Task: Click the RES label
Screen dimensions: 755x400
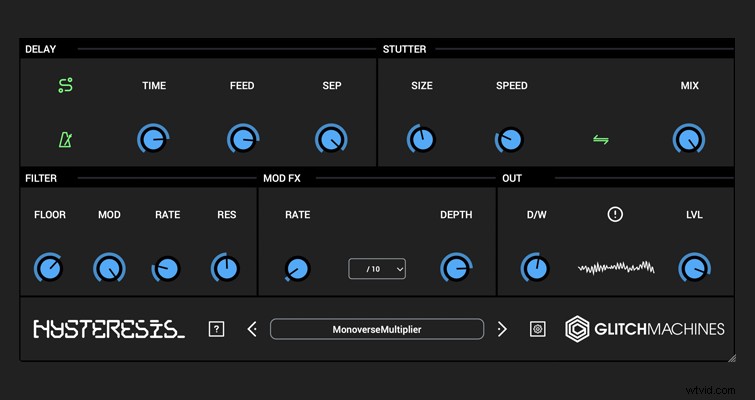Action: pyautogui.click(x=227, y=215)
